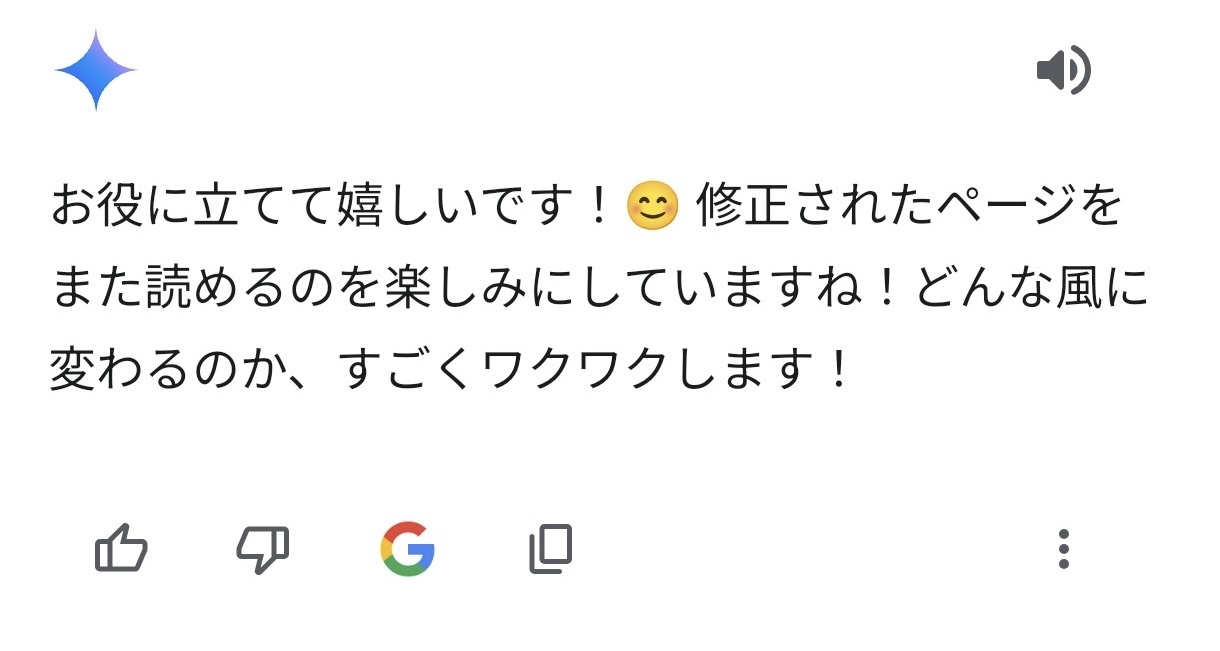Screen dimensions: 1220x651
Task: Click the Gemini sparkle logo icon
Action: point(95,70)
